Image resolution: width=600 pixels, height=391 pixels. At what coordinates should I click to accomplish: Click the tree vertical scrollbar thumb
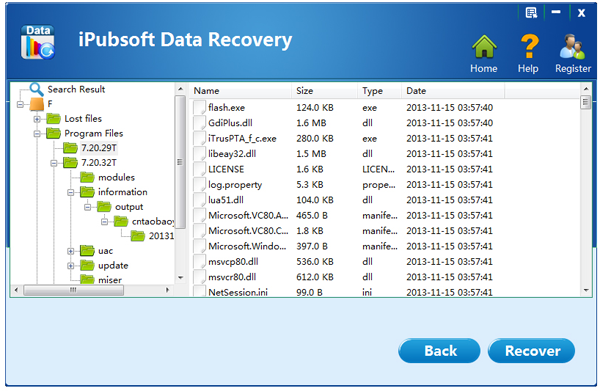pos(180,162)
